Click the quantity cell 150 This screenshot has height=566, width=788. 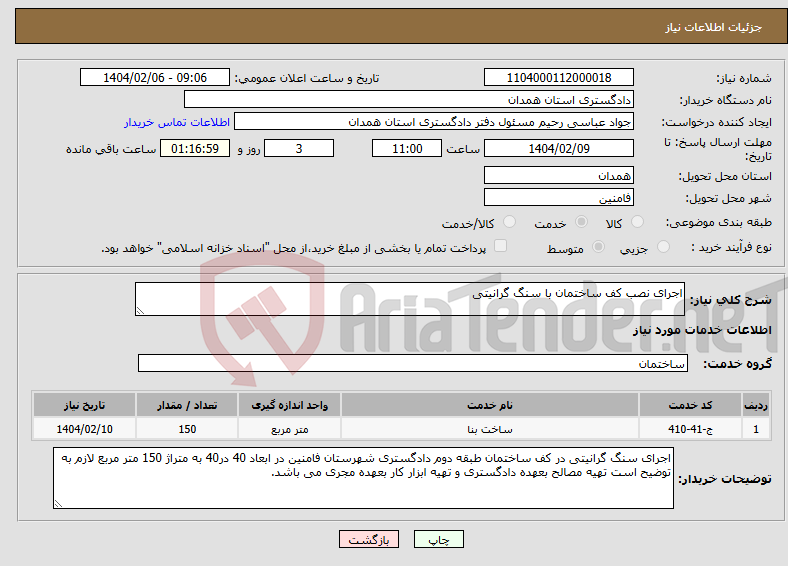187,429
